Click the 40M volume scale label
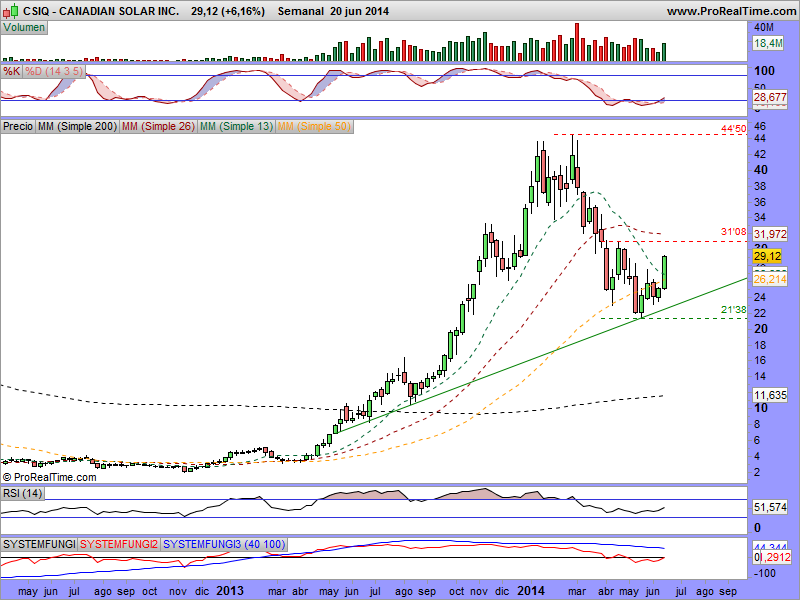The image size is (800, 600). 764,27
